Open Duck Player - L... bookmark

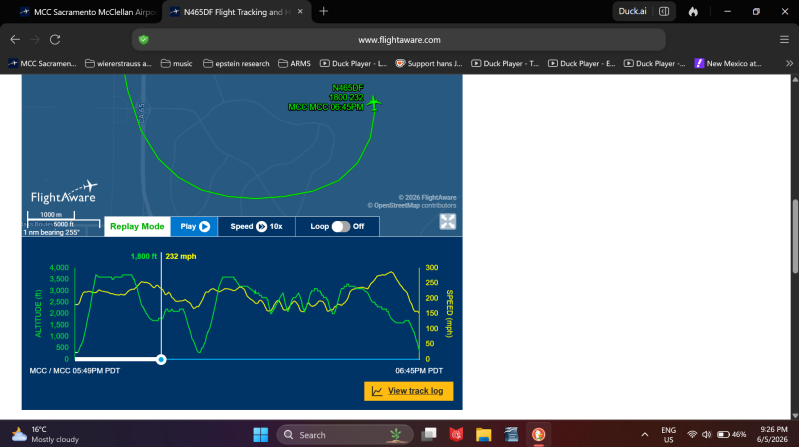point(354,64)
